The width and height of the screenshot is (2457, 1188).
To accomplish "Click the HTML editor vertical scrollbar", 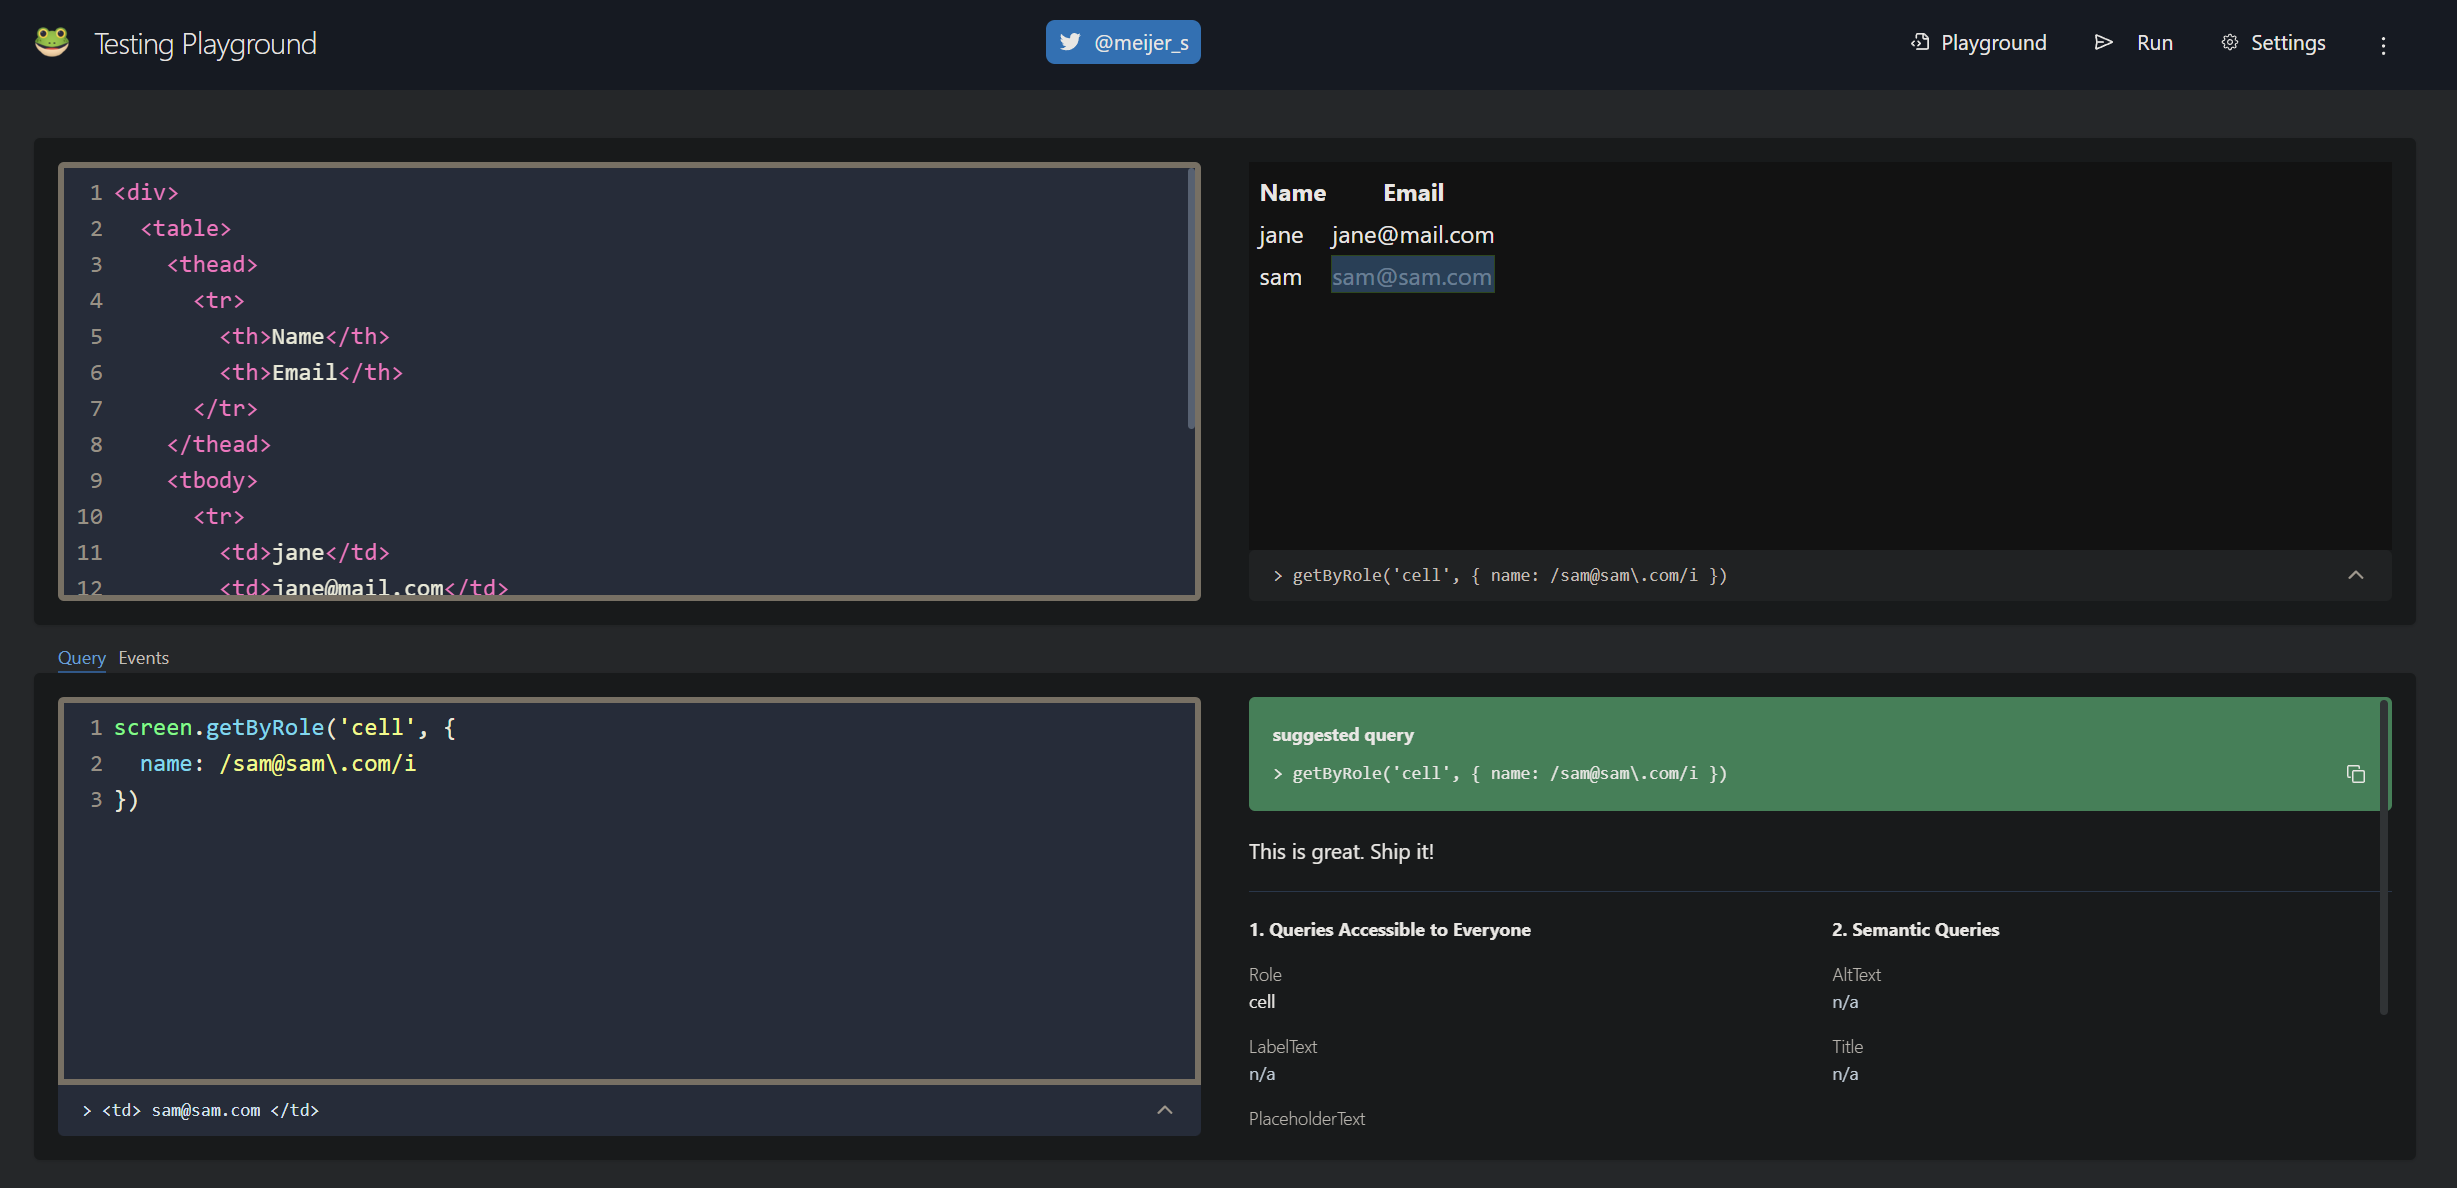I will (1190, 300).
